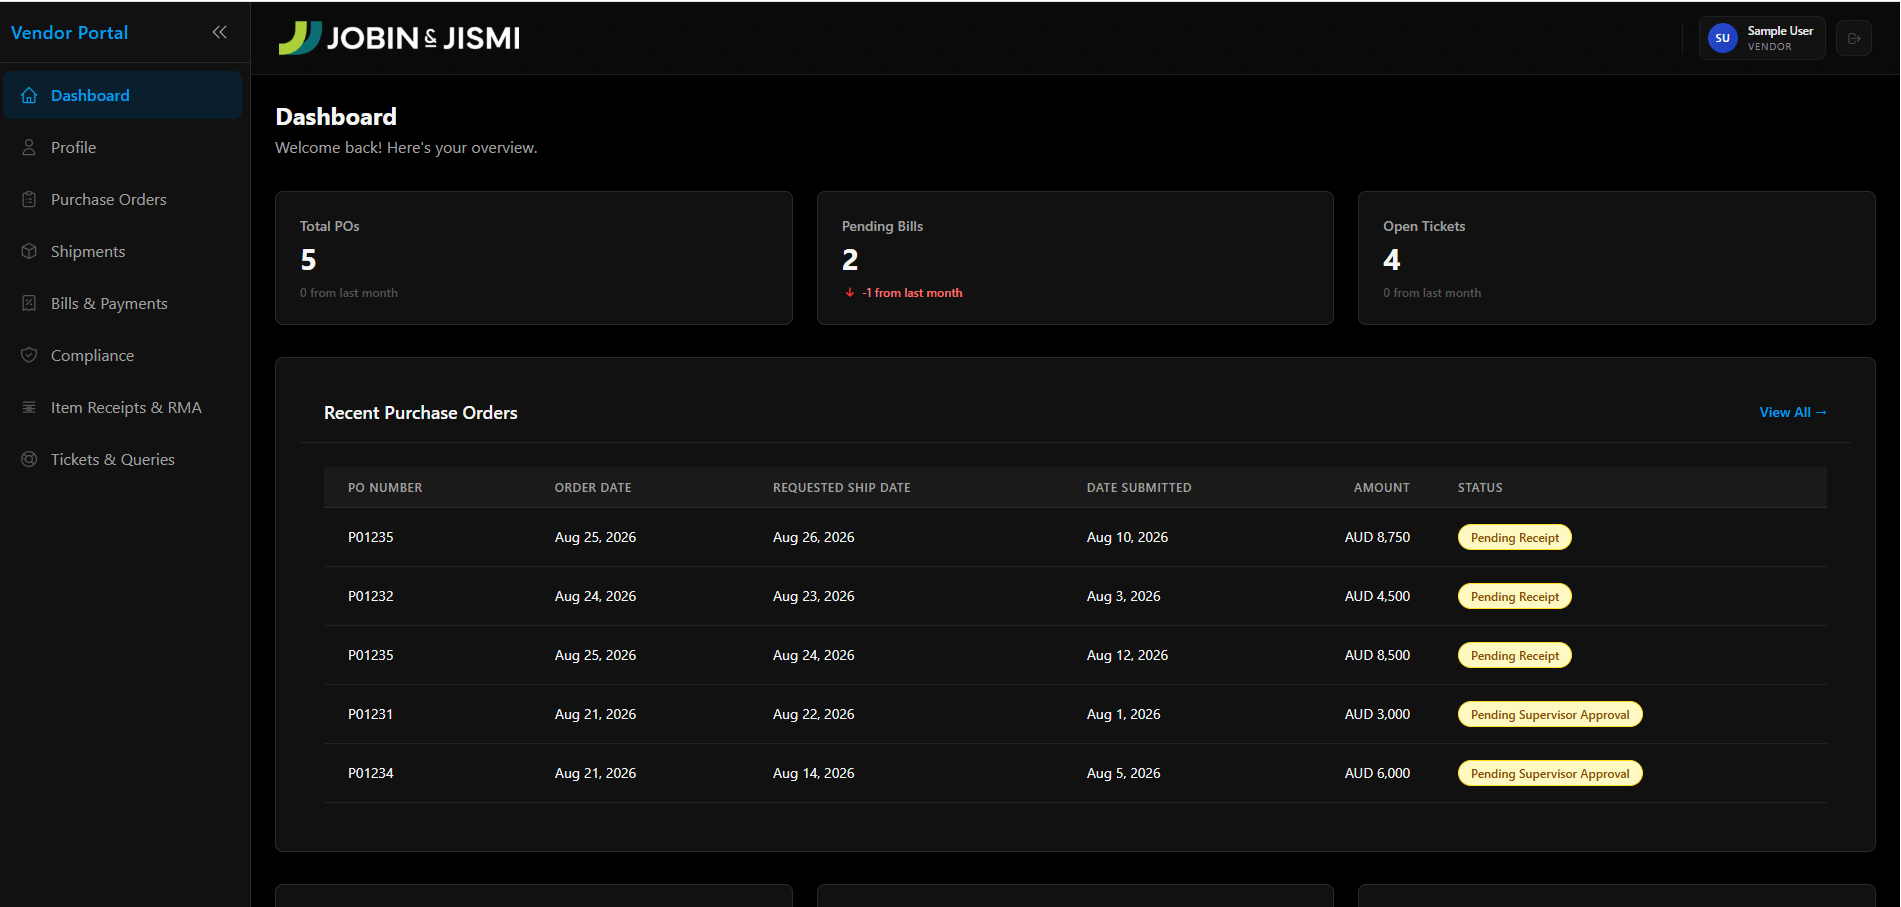Click the Profile person icon
The height and width of the screenshot is (907, 1901).
pos(29,148)
